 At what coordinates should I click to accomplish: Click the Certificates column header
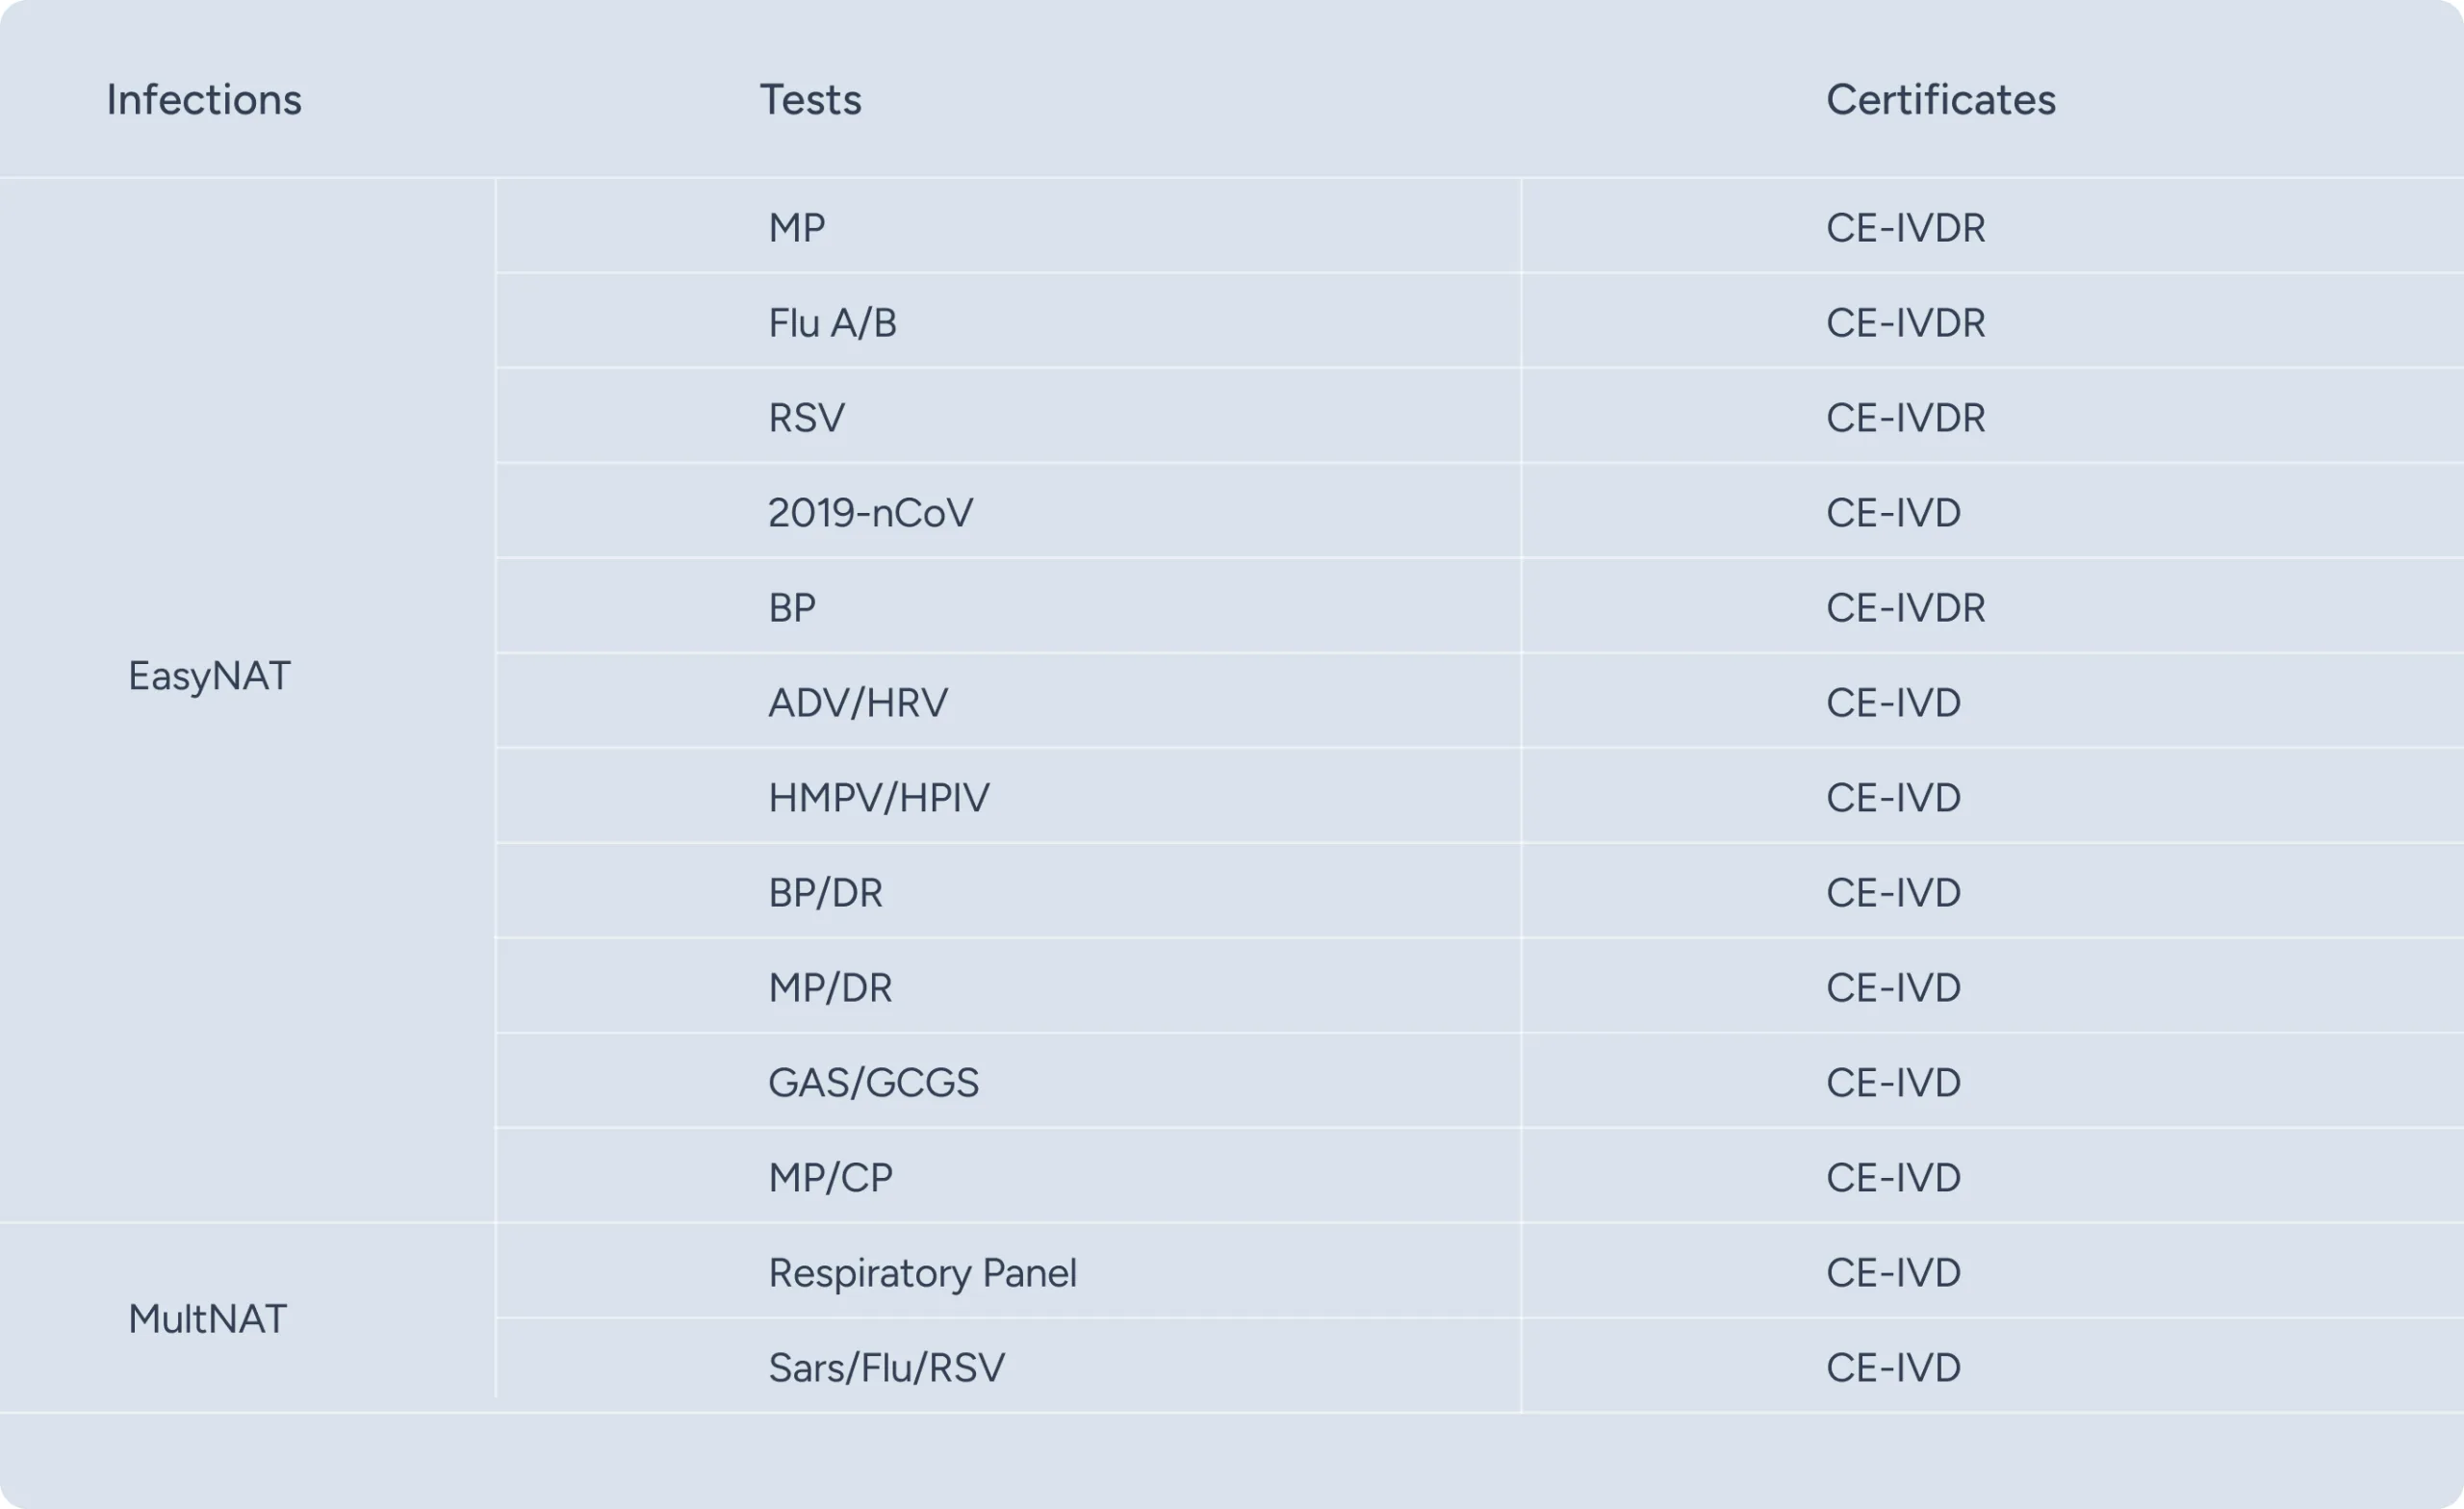tap(1940, 100)
